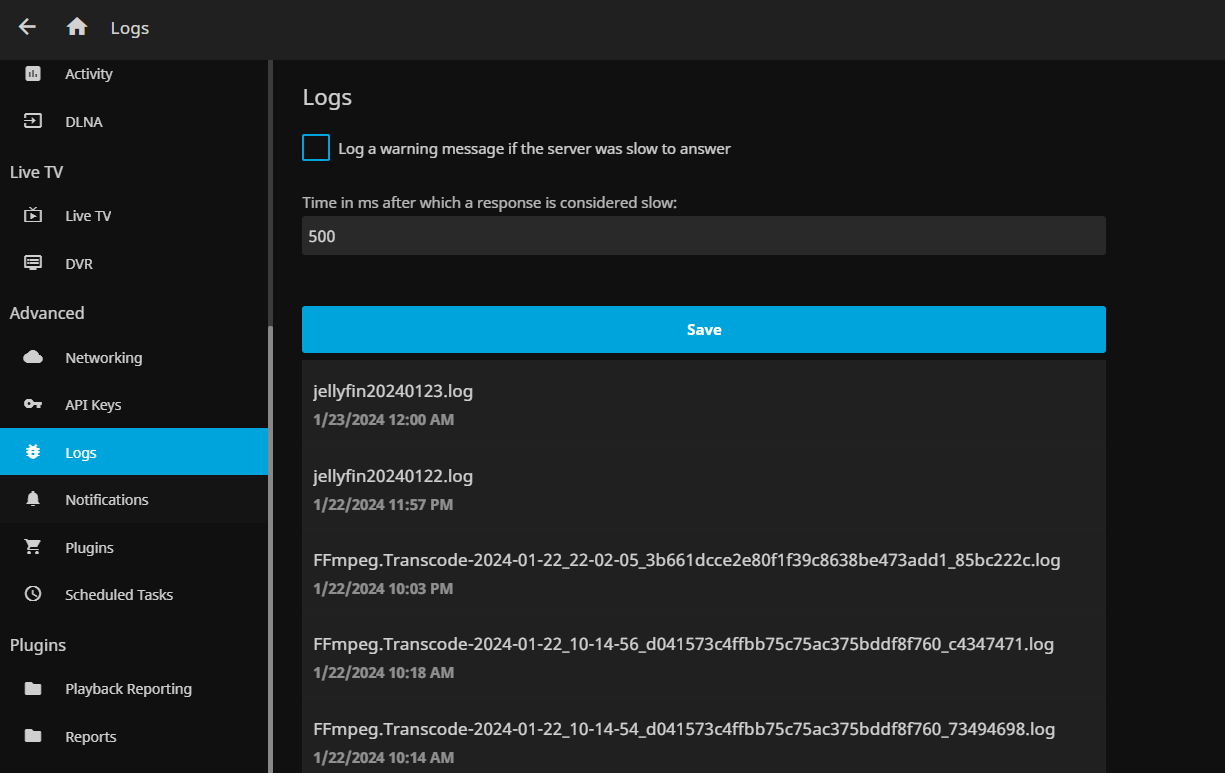Click the DVR icon in sidebar
The height and width of the screenshot is (773, 1225).
(x=33, y=264)
